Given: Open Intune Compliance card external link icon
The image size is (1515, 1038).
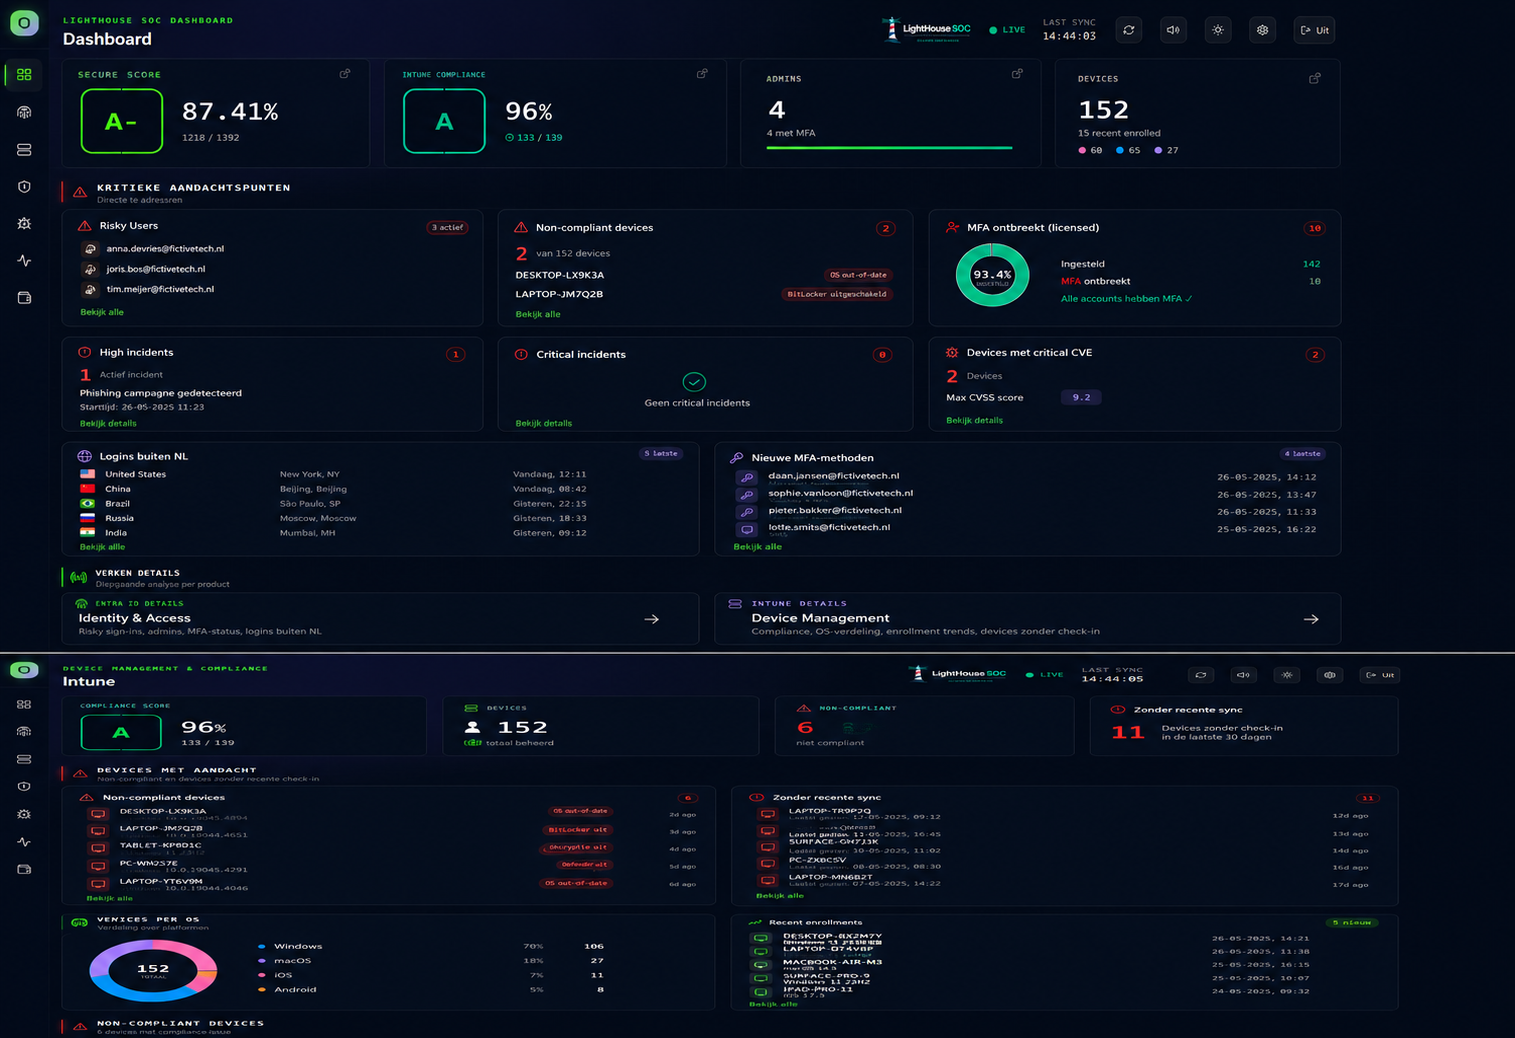Looking at the screenshot, I should click(702, 74).
